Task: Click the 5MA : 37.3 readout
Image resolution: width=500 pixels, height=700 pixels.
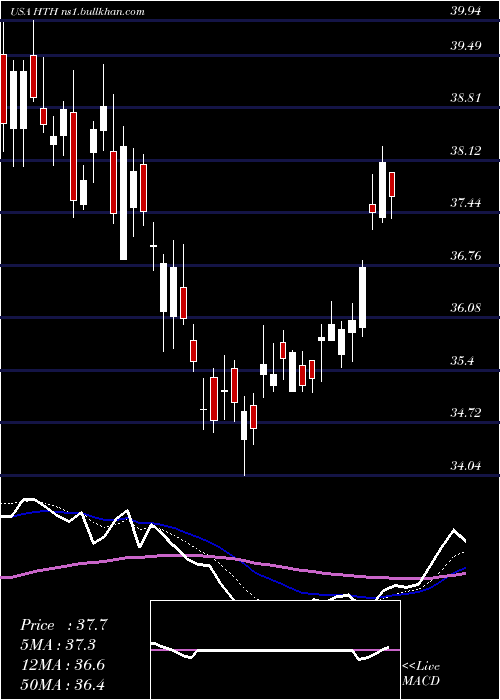Action: (60, 645)
